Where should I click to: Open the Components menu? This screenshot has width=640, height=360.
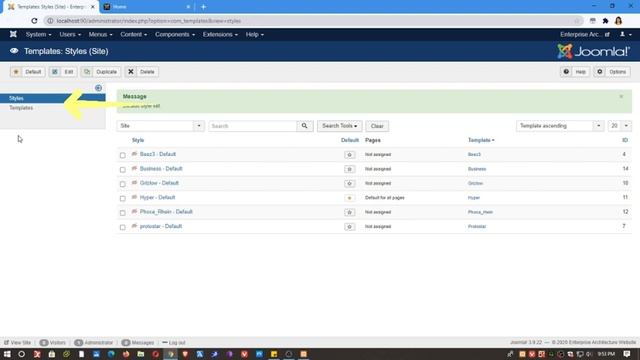point(175,34)
